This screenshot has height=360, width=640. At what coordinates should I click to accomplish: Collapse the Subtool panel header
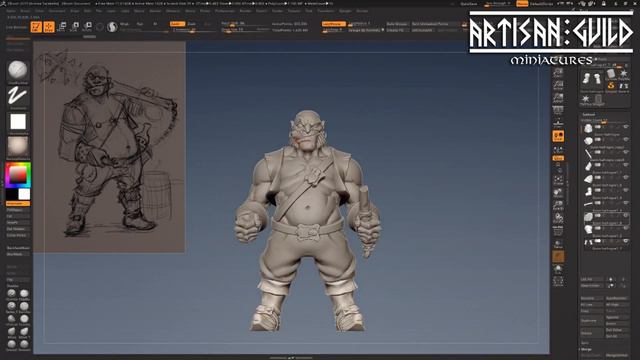[x=589, y=115]
